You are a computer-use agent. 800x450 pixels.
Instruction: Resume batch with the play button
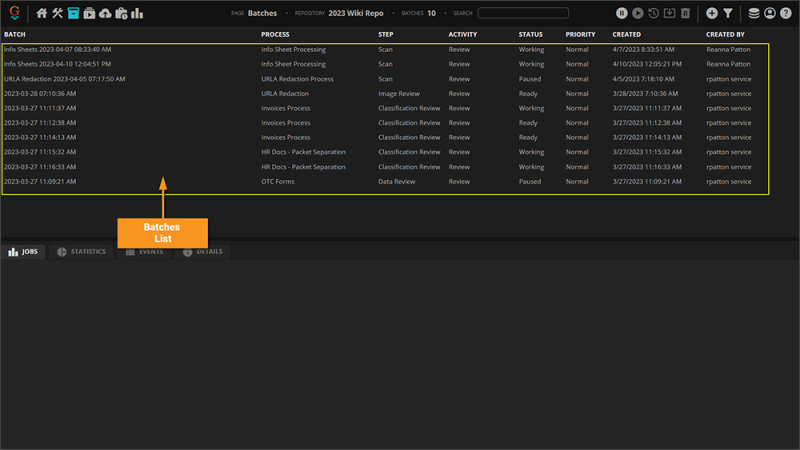(x=638, y=13)
